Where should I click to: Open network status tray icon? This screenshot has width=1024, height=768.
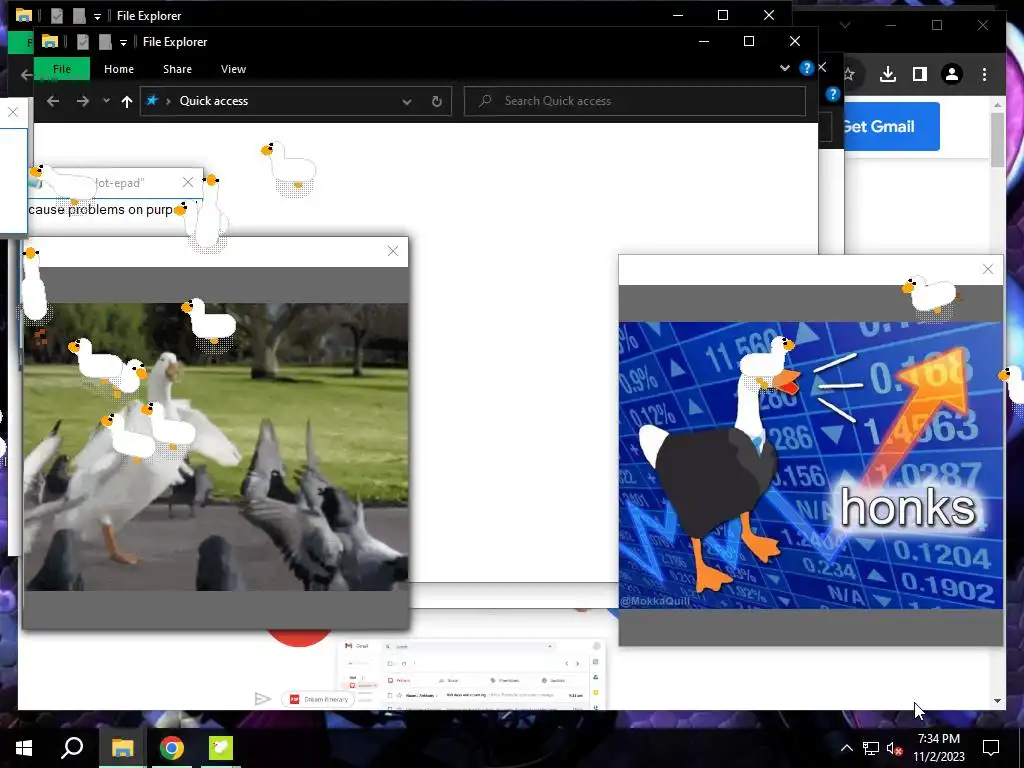[871, 748]
